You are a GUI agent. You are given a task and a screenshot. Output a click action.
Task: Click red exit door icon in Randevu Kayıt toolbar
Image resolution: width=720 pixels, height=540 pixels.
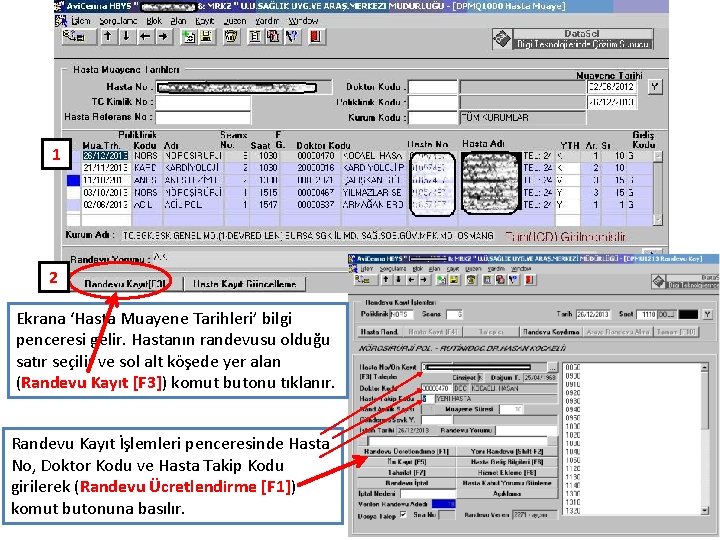[529, 279]
